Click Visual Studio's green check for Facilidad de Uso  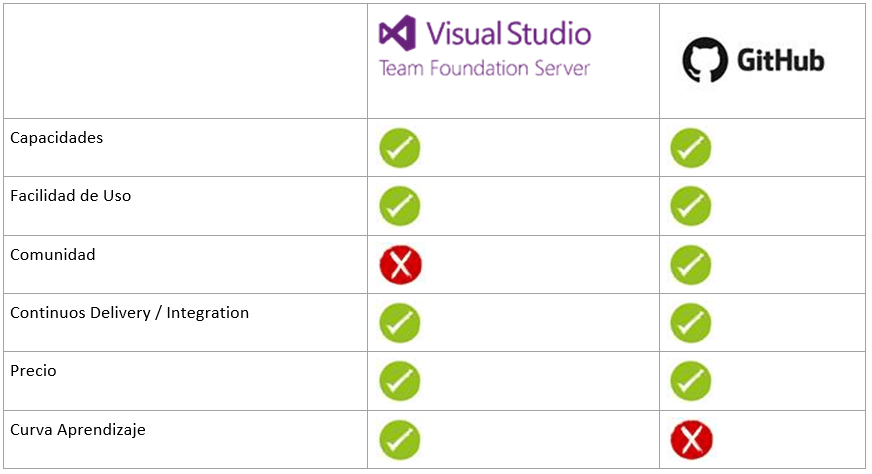coord(400,206)
